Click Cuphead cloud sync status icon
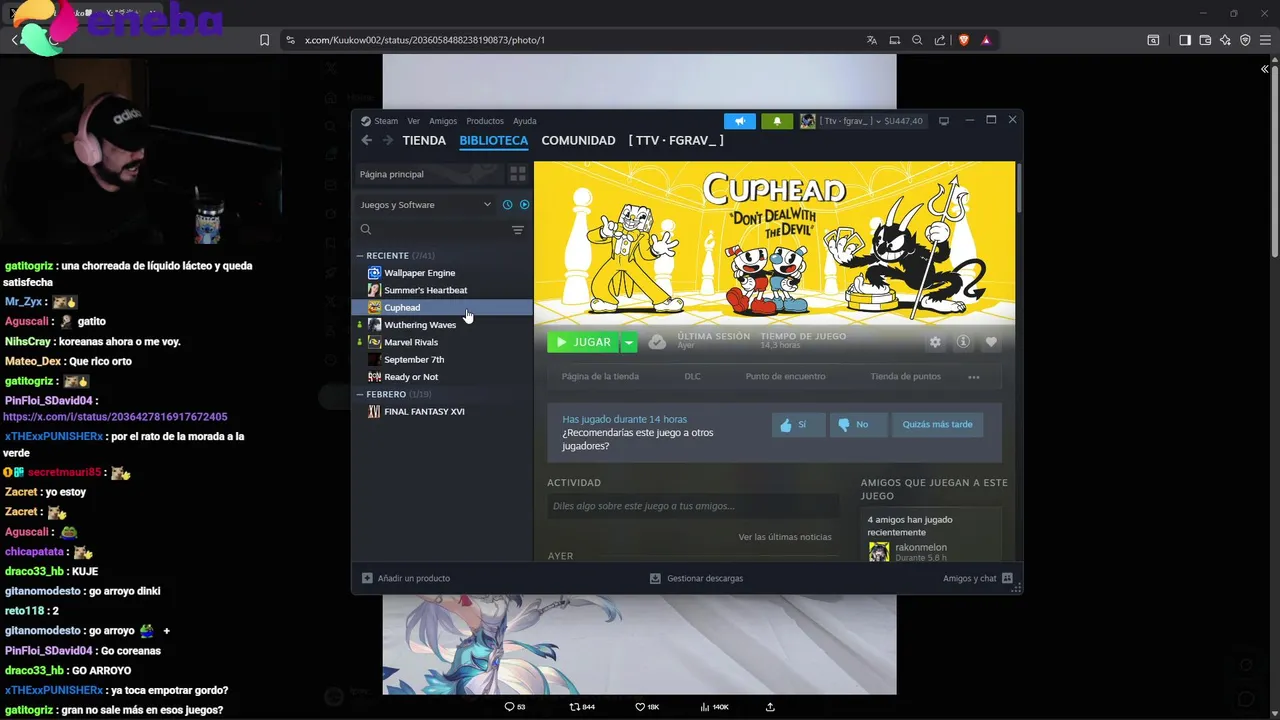 [657, 342]
